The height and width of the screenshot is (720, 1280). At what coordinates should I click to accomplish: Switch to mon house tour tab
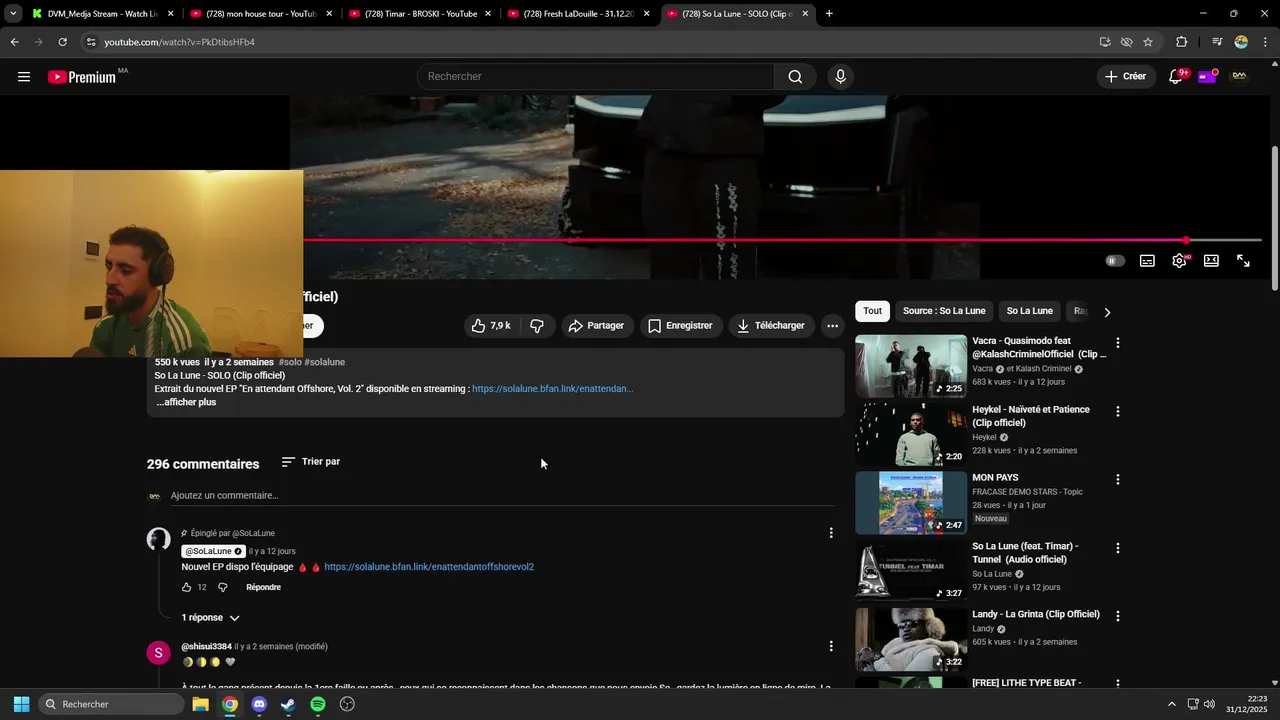[261, 14]
